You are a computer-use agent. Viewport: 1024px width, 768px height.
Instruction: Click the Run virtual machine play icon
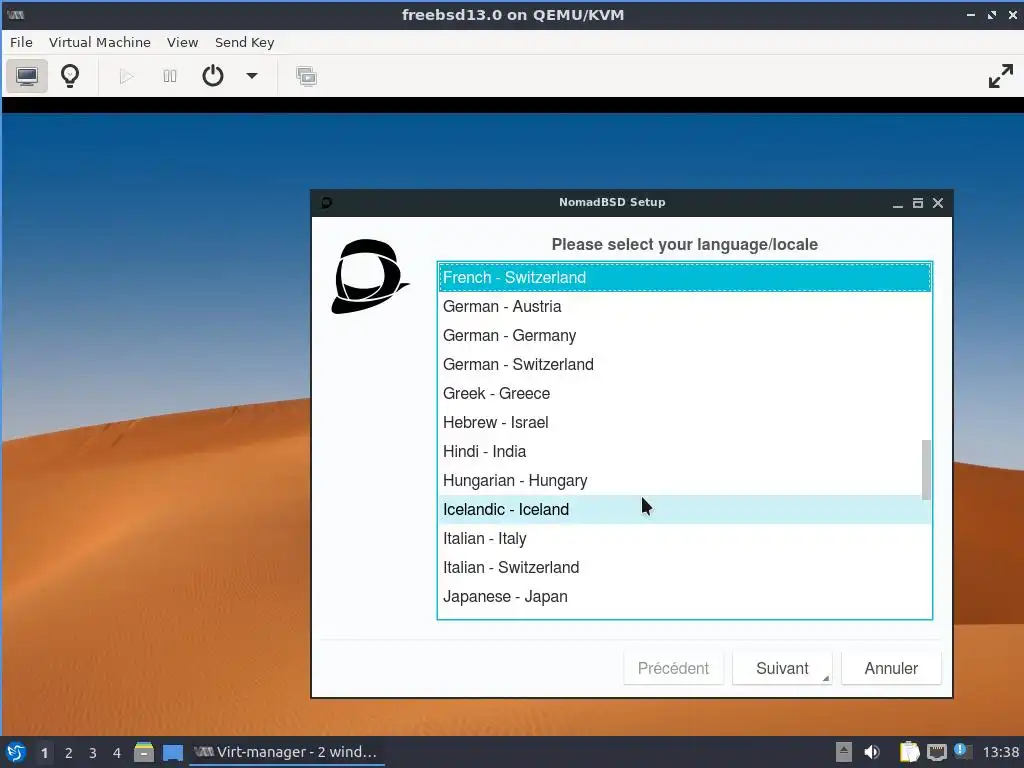pos(127,76)
